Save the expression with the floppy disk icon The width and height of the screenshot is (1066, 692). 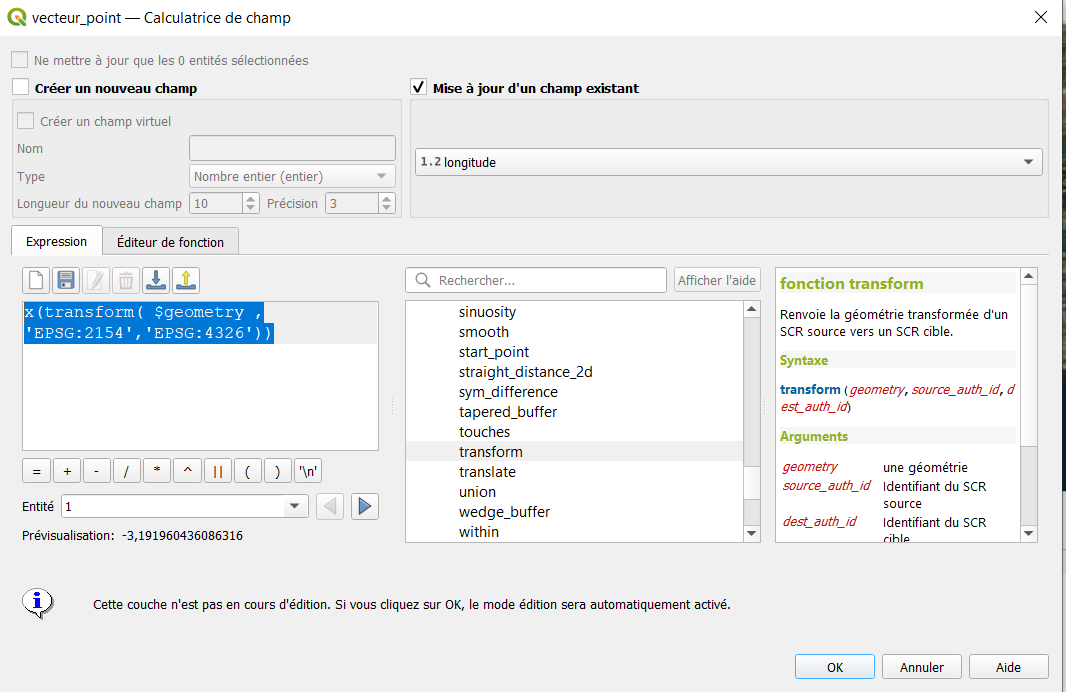click(66, 280)
